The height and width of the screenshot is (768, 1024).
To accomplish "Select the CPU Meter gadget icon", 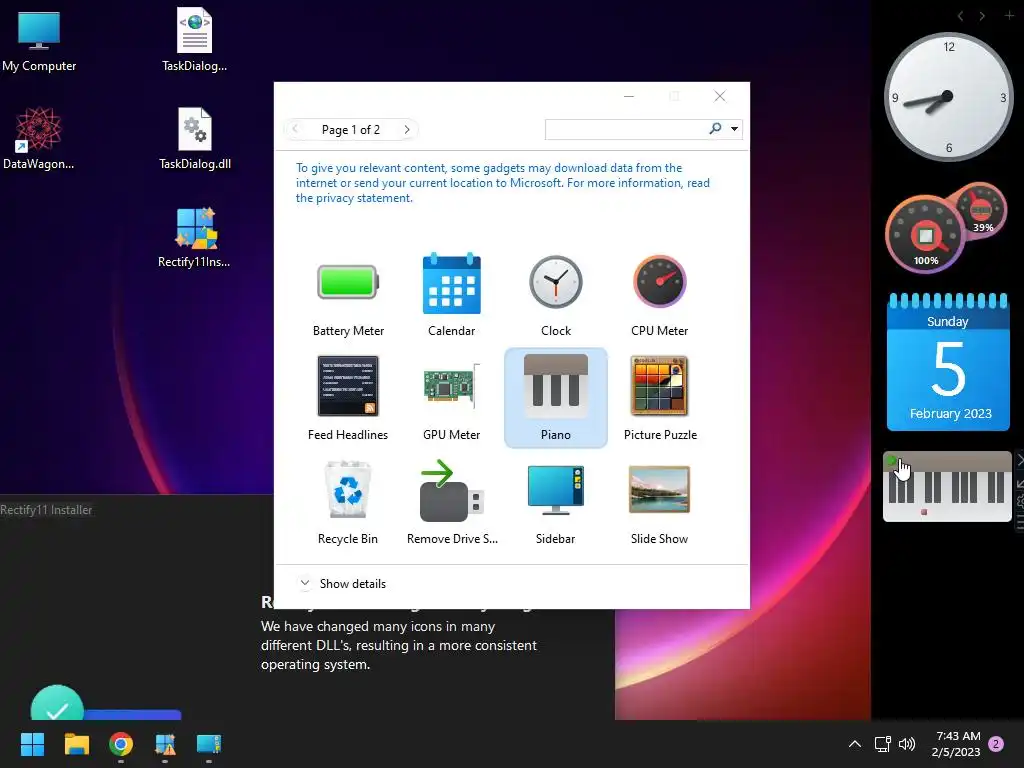I will click(660, 282).
